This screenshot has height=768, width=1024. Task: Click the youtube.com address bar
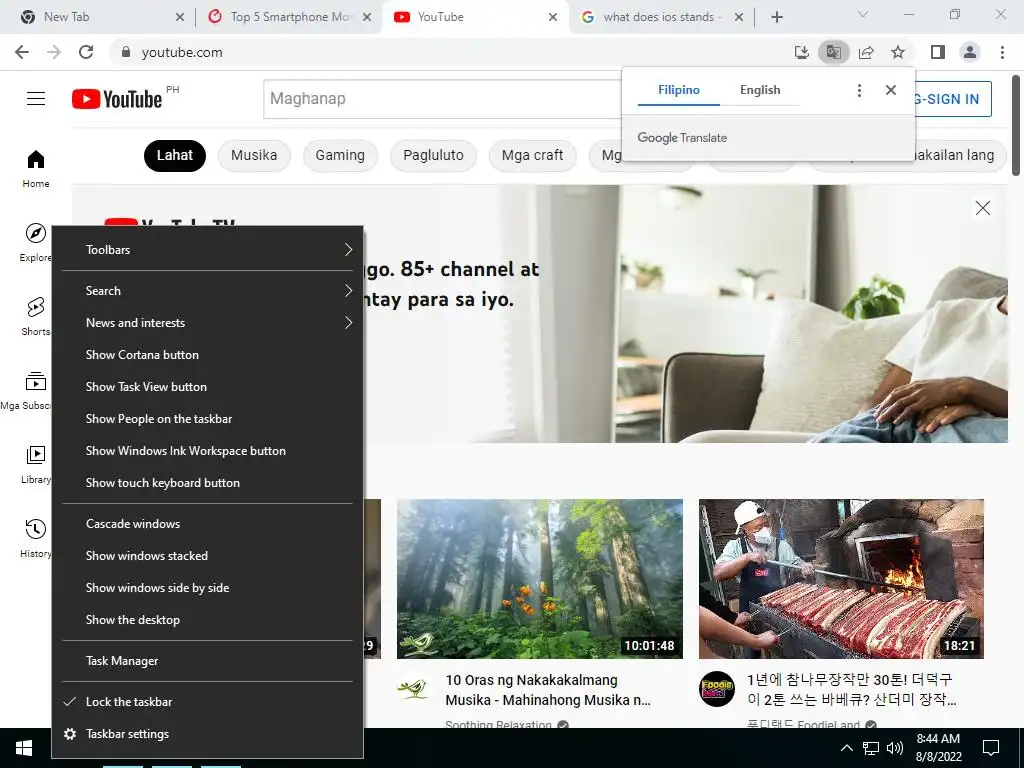pyautogui.click(x=451, y=52)
